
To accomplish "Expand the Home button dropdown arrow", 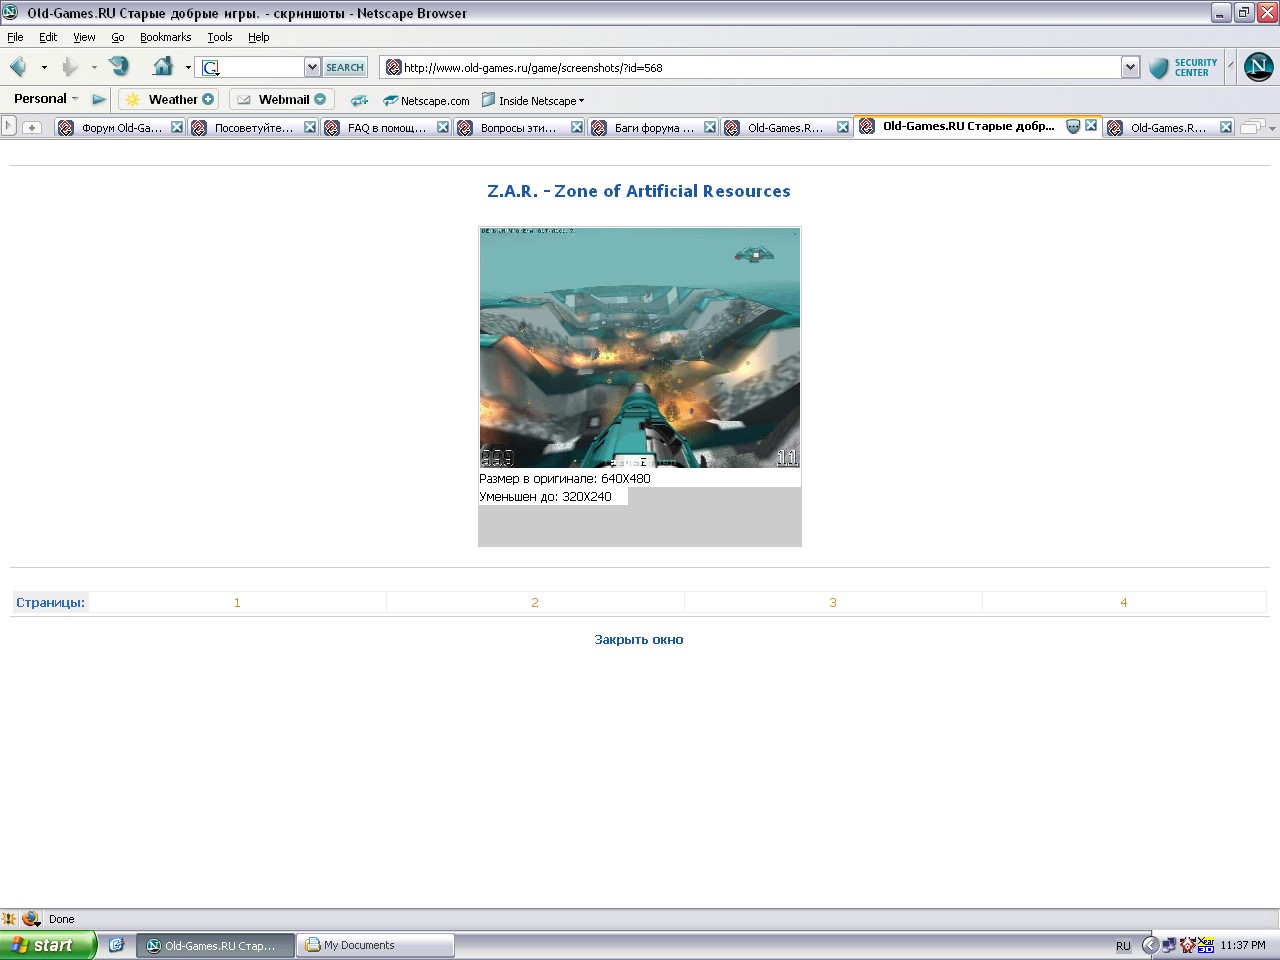I will click(x=188, y=68).
